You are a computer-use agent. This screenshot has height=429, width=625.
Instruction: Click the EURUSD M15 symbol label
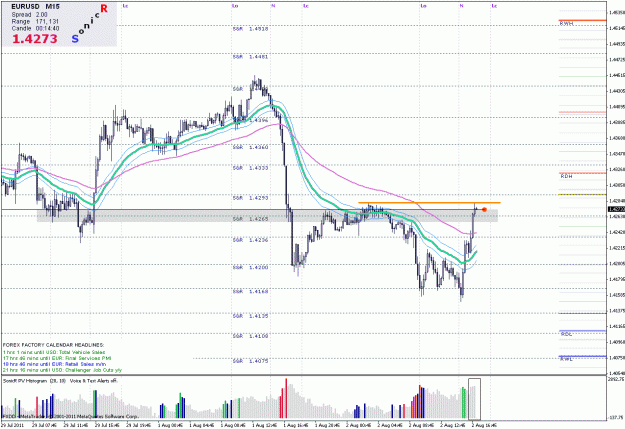click(x=35, y=6)
